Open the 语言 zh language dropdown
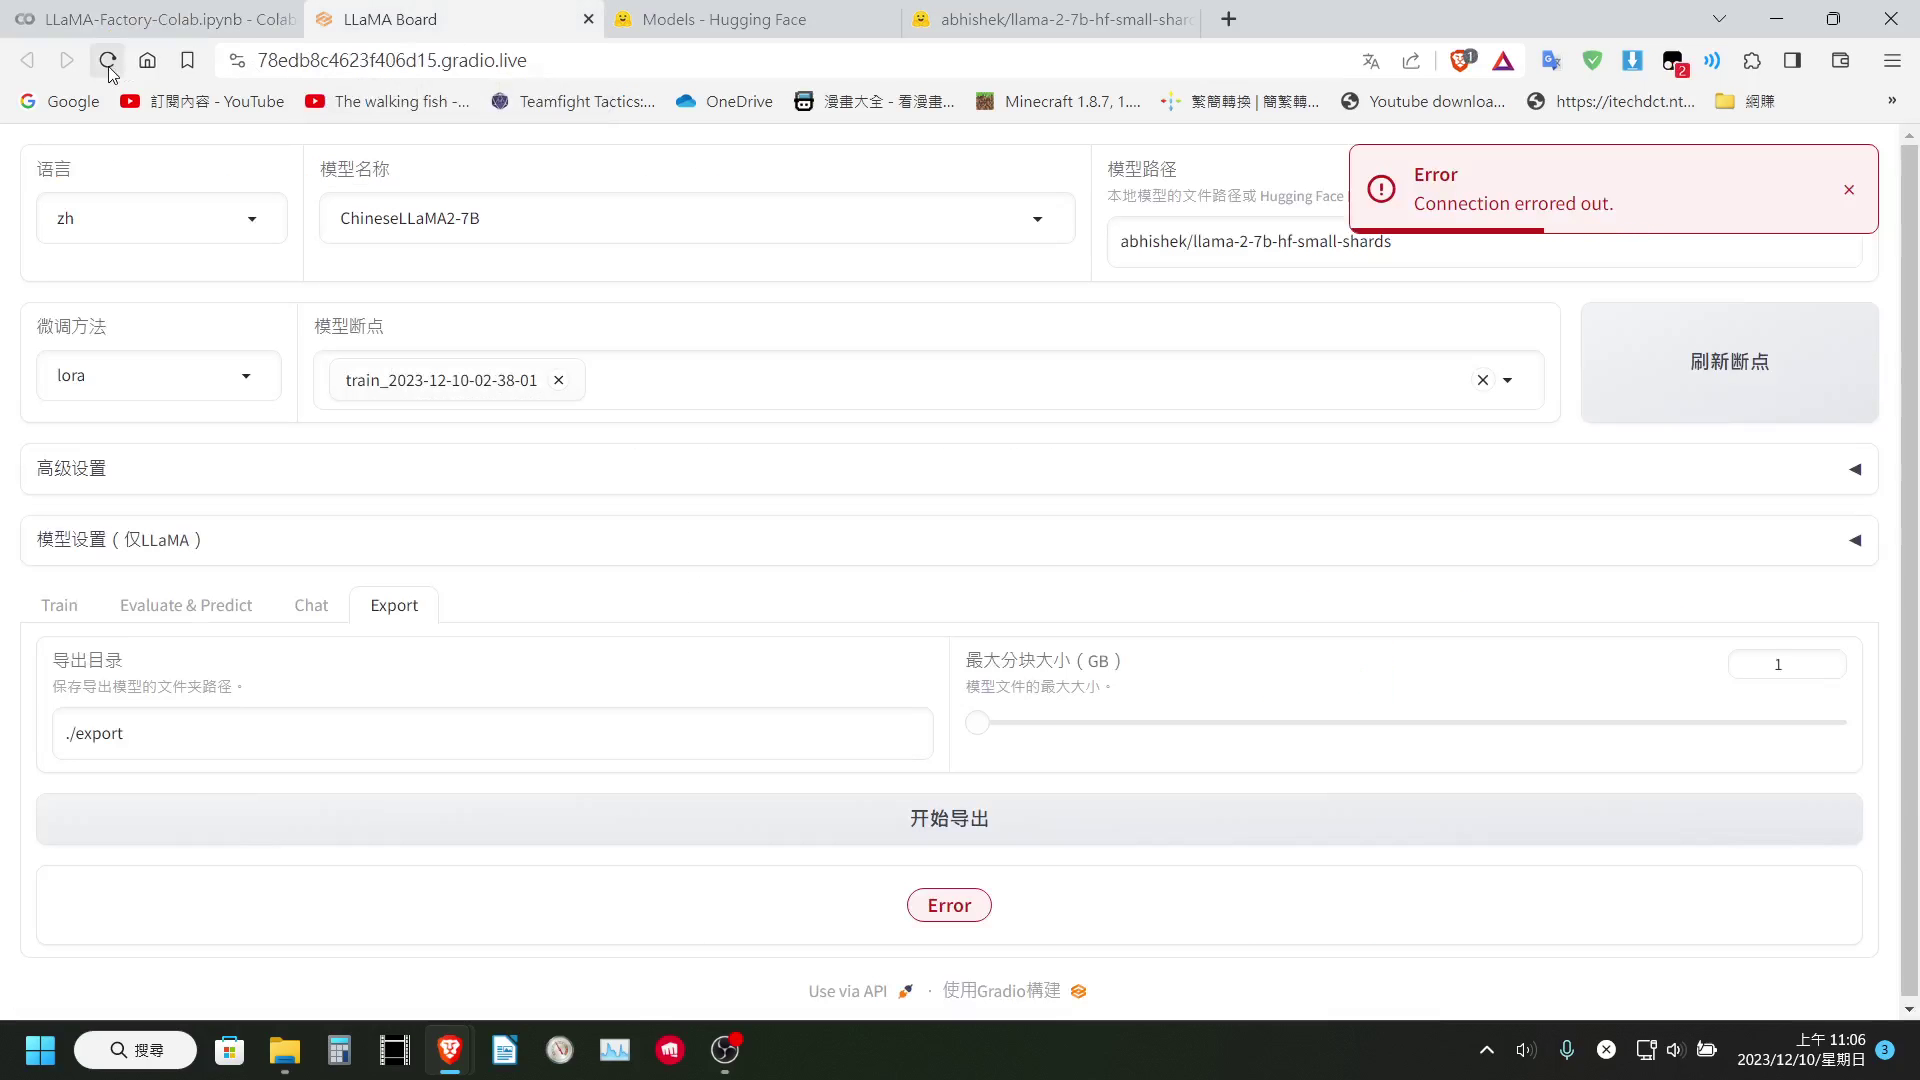The width and height of the screenshot is (1920, 1080). click(x=162, y=218)
